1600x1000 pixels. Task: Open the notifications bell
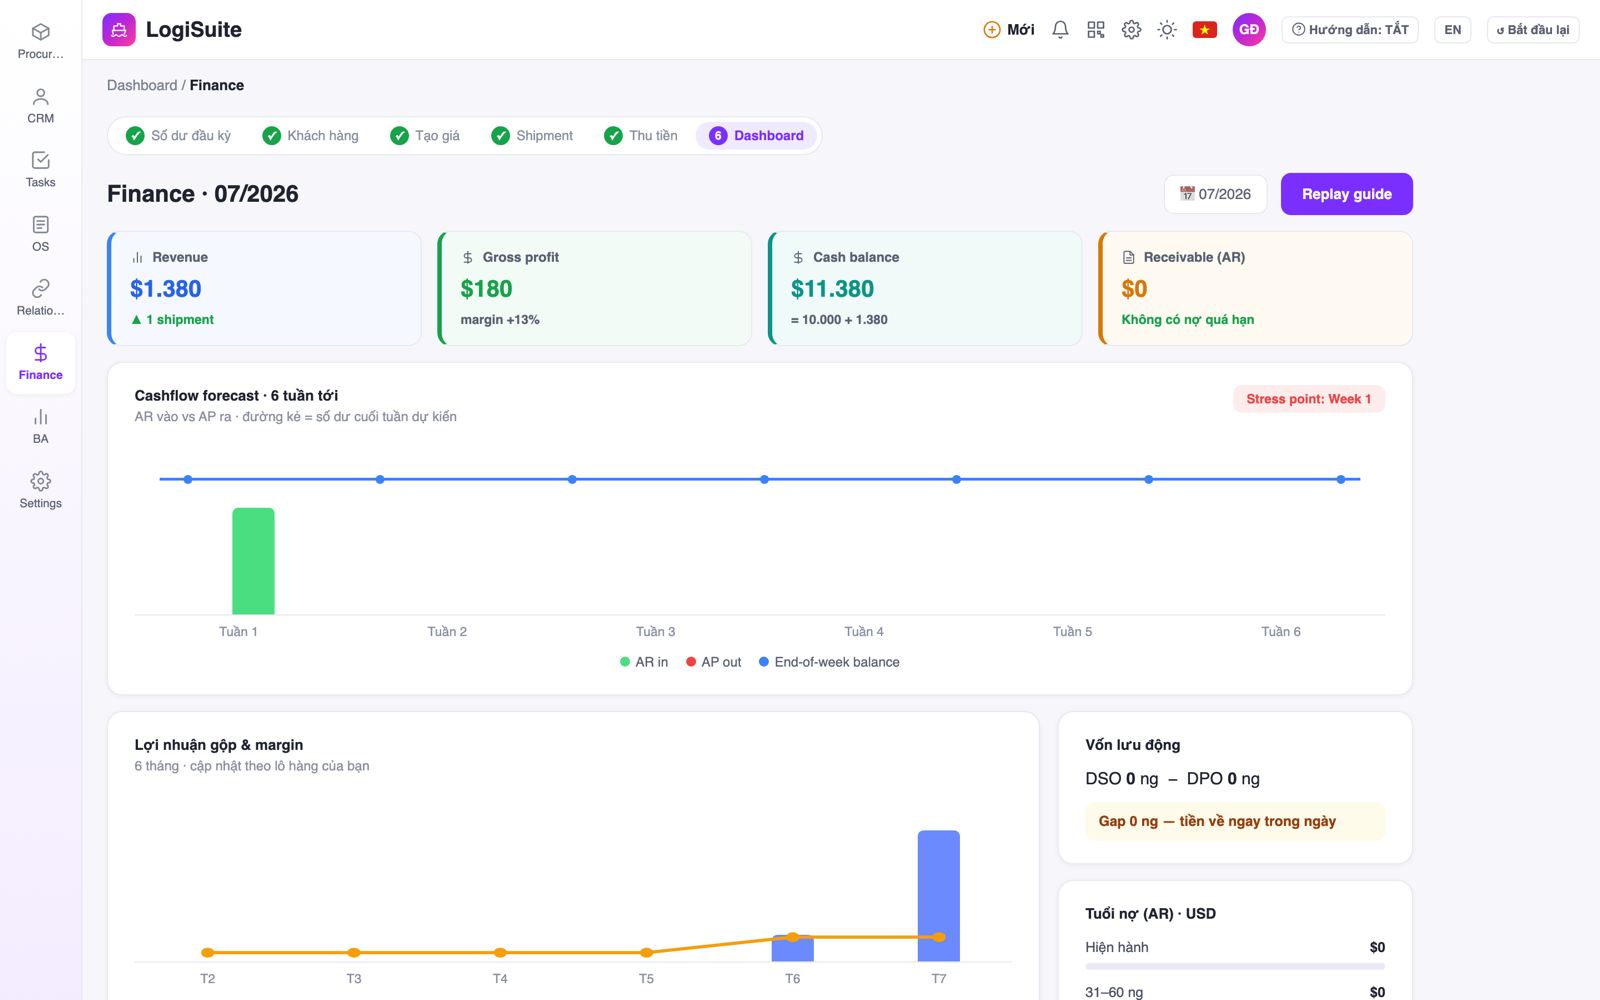[x=1060, y=30]
